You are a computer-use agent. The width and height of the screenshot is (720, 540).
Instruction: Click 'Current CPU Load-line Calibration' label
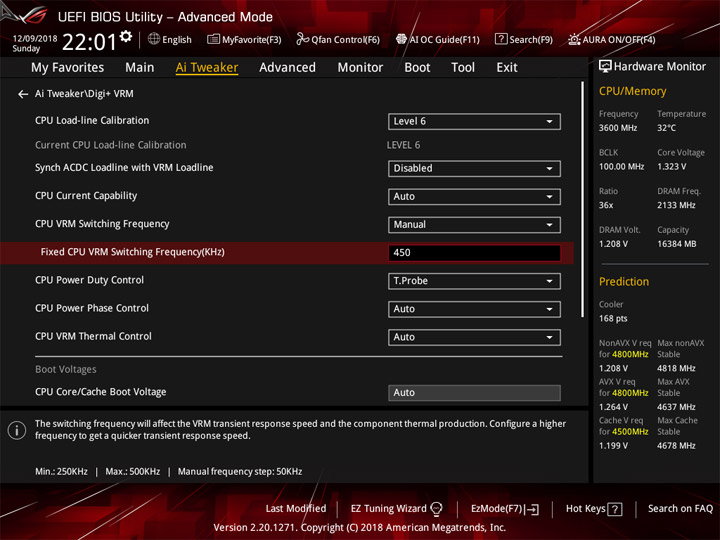click(x=111, y=145)
